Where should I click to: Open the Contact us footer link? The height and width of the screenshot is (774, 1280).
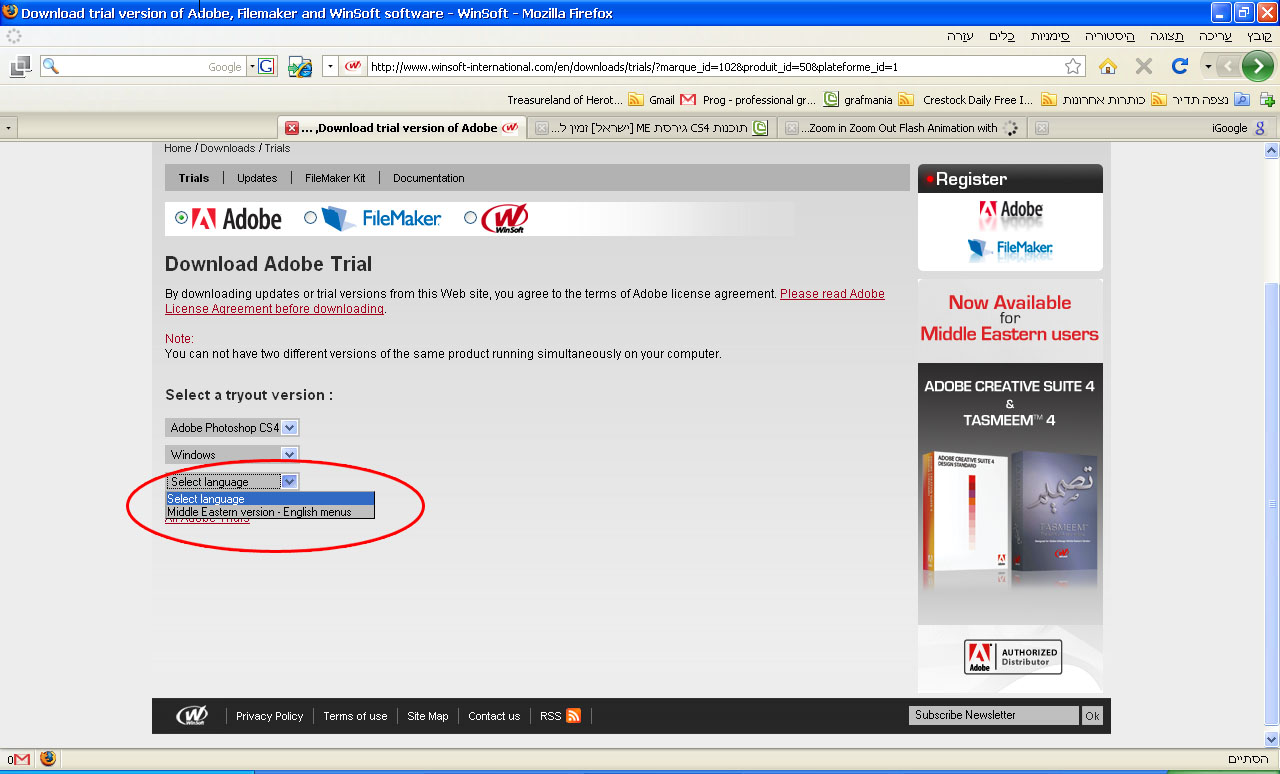tap(494, 716)
